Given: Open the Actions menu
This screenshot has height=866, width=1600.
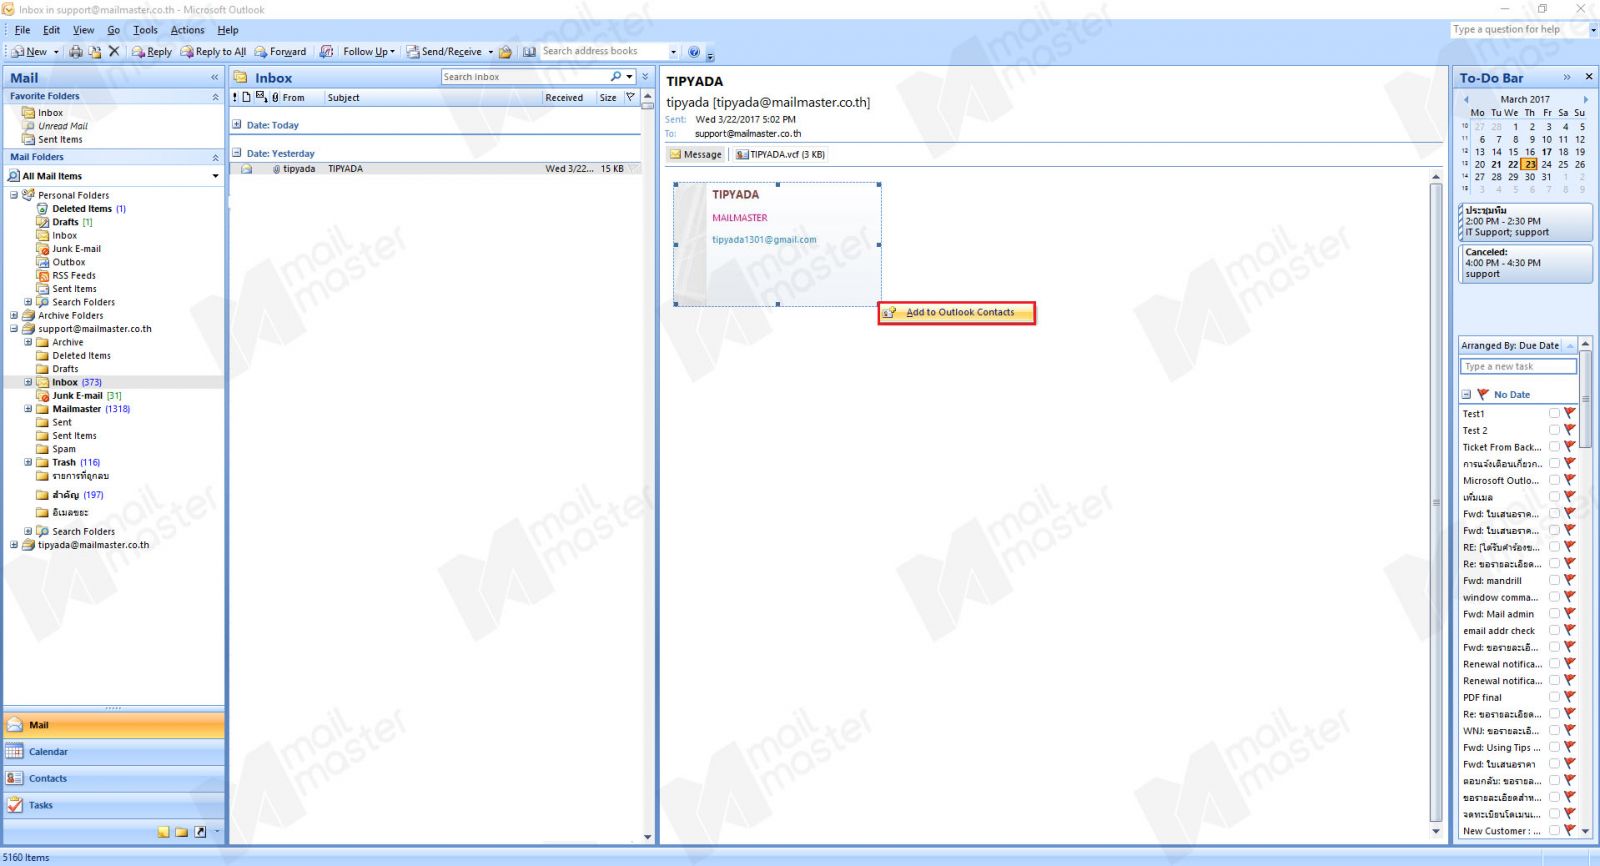Looking at the screenshot, I should pyautogui.click(x=187, y=30).
